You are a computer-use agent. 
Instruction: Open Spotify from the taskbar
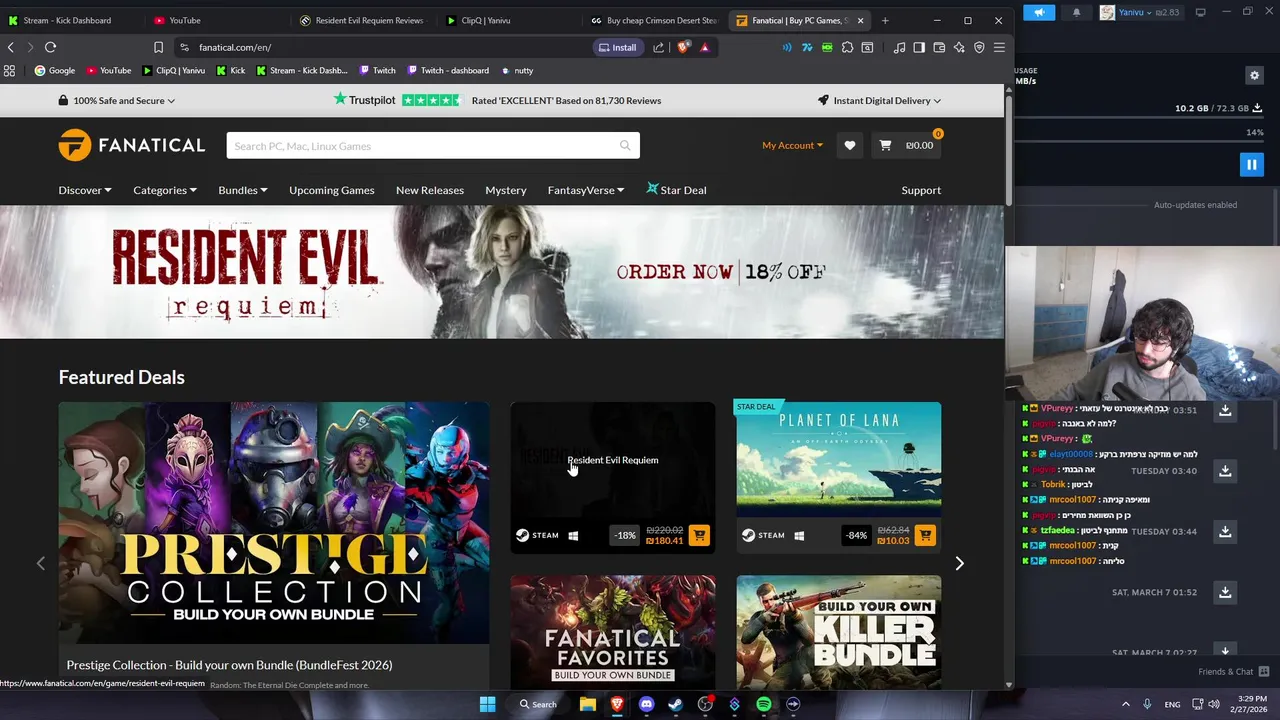[x=764, y=704]
